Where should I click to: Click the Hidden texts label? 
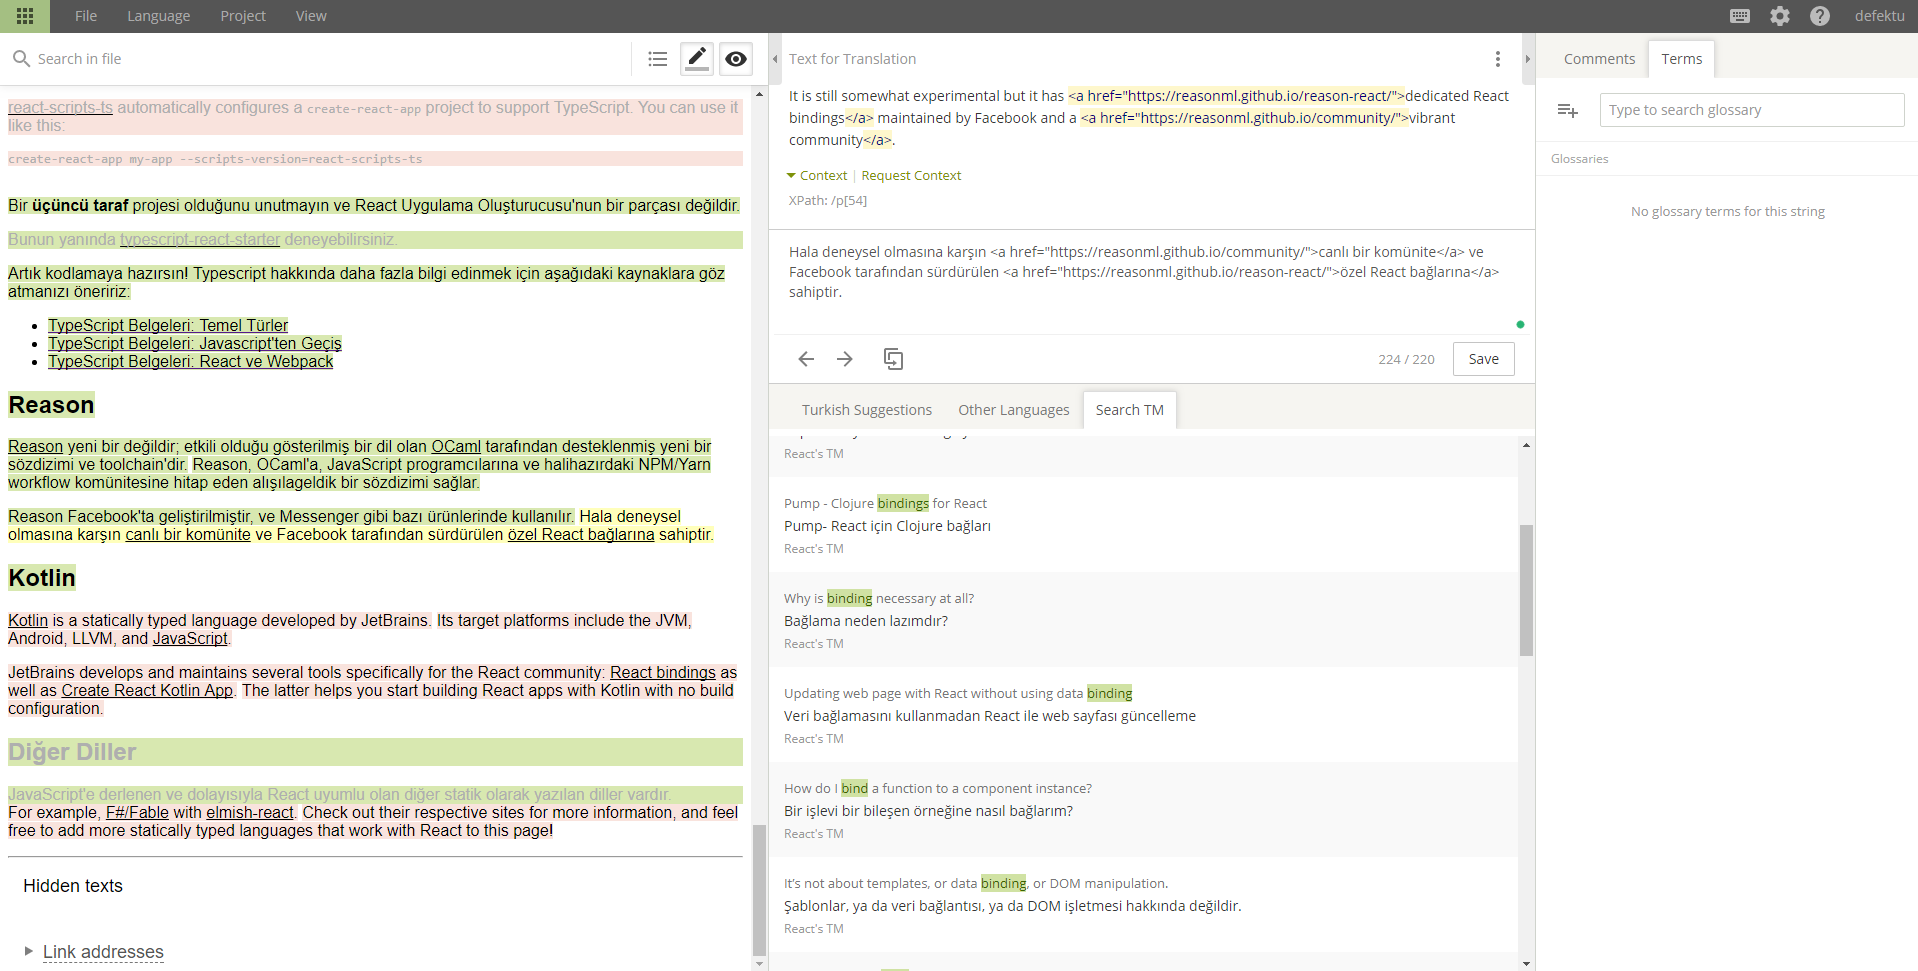[x=73, y=886]
